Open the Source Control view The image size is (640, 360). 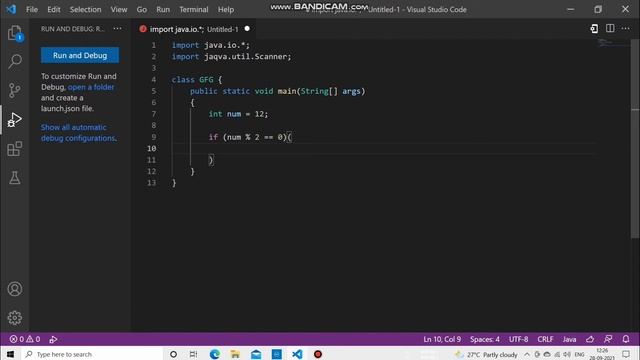click(x=15, y=90)
